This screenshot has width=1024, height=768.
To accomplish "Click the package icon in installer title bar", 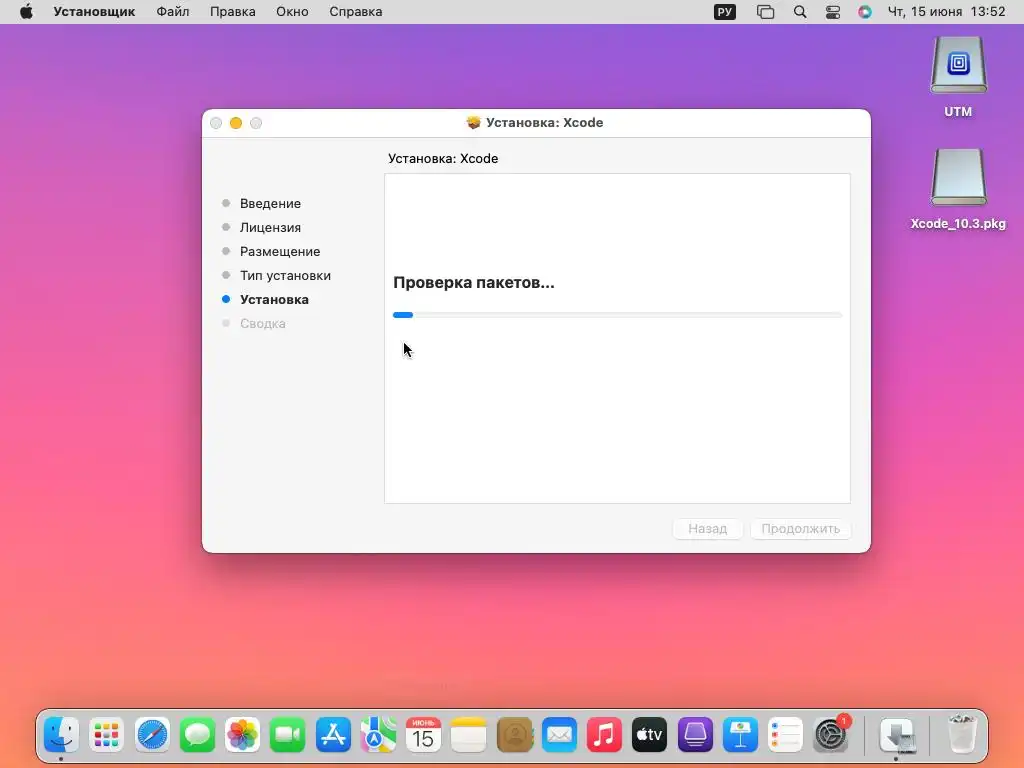I will pyautogui.click(x=473, y=122).
